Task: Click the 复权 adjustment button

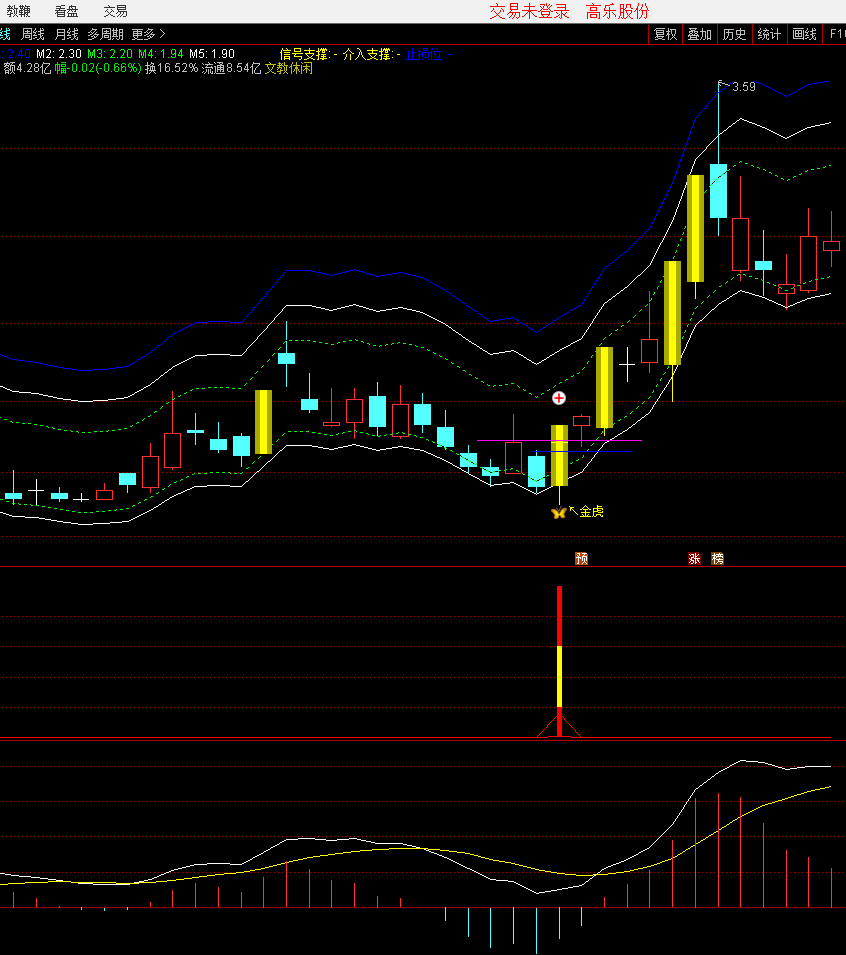Action: point(665,34)
